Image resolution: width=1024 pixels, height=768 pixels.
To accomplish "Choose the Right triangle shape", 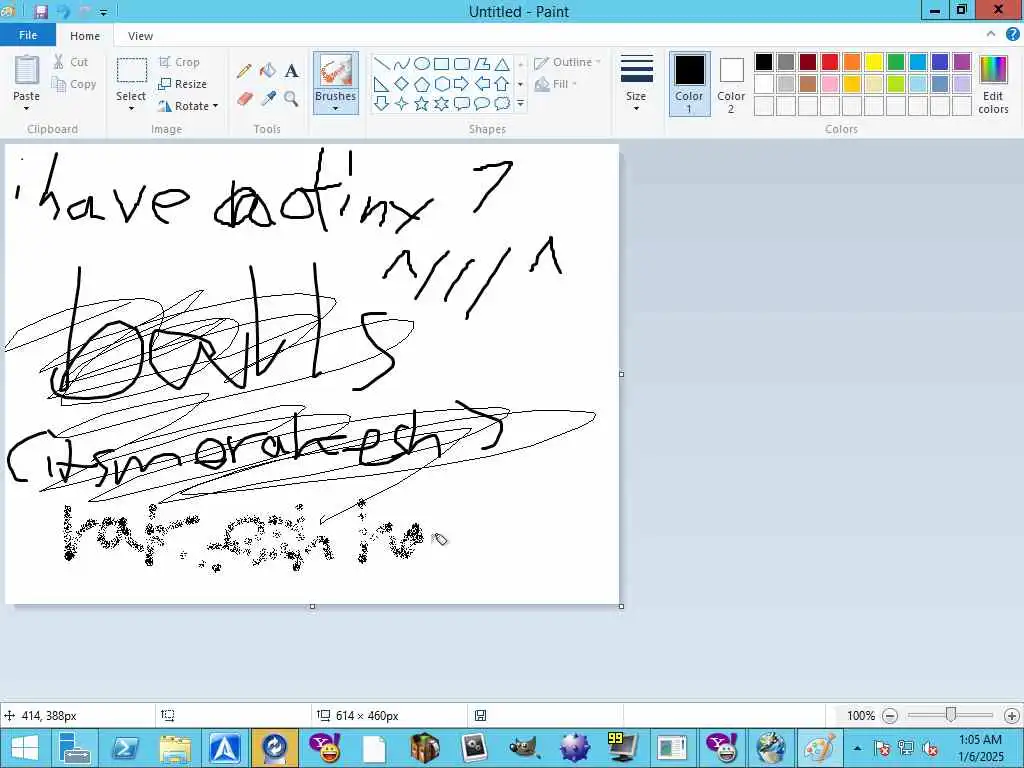I will coord(382,84).
